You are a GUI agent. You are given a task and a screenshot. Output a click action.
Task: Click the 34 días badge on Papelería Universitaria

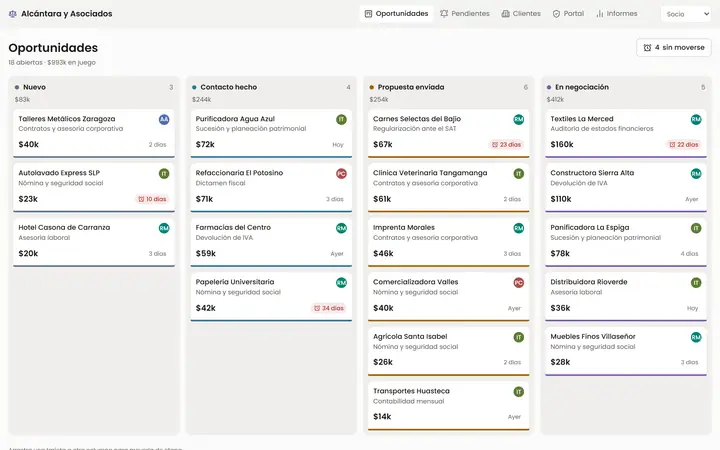[x=328, y=308]
